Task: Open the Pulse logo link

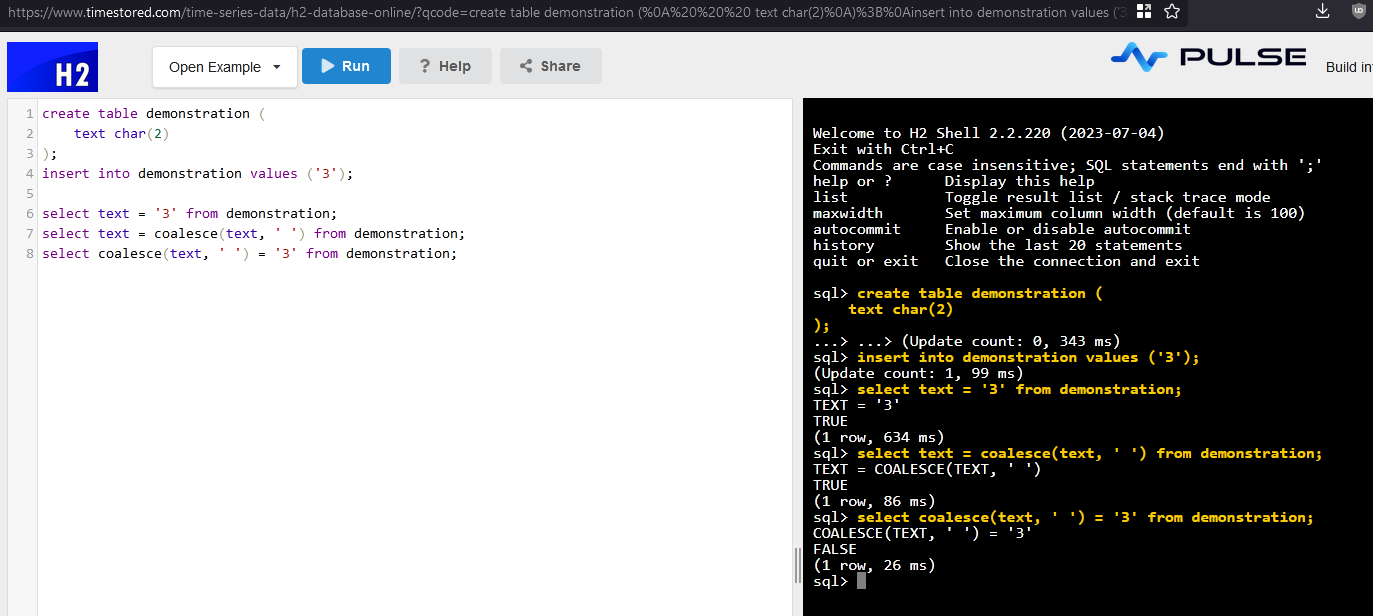Action: tap(1207, 56)
